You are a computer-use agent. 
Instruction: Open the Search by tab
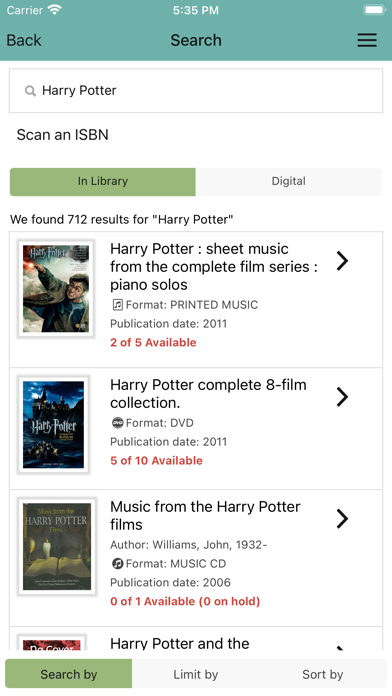coord(69,674)
